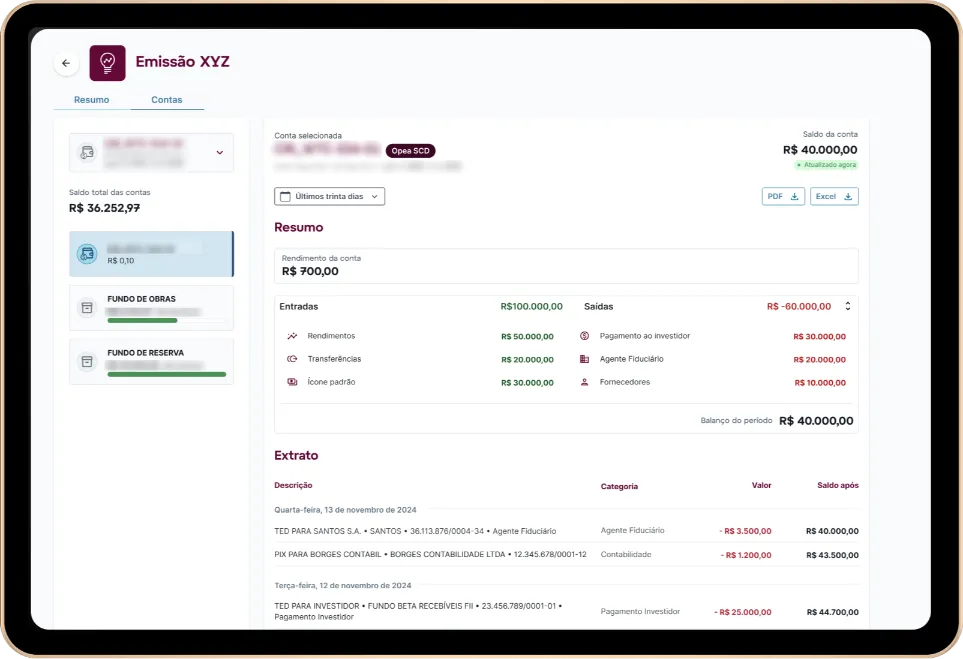Click the Transferências icon
The width and height of the screenshot is (963, 659).
(x=292, y=359)
